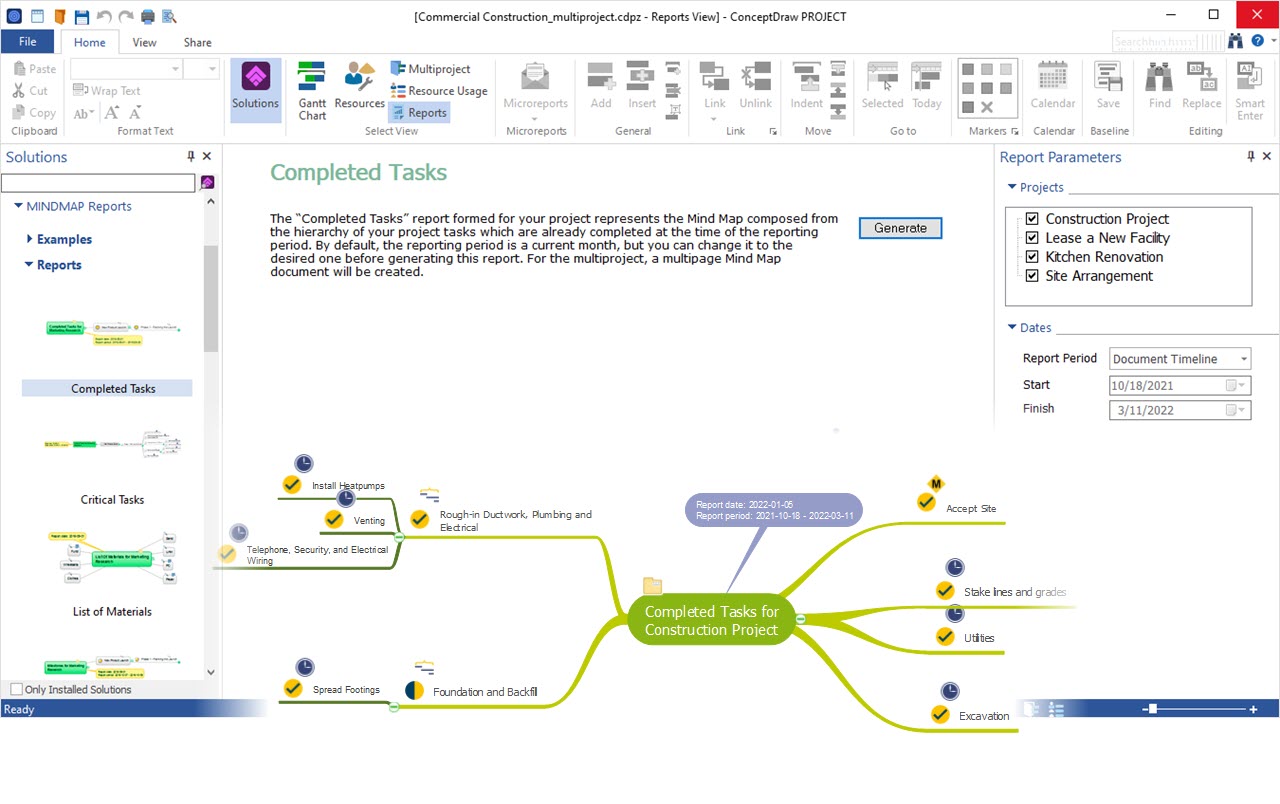Pin the Report Parameters panel with pushpin
Screen dimensions: 1280x804
pyautogui.click(x=1250, y=157)
